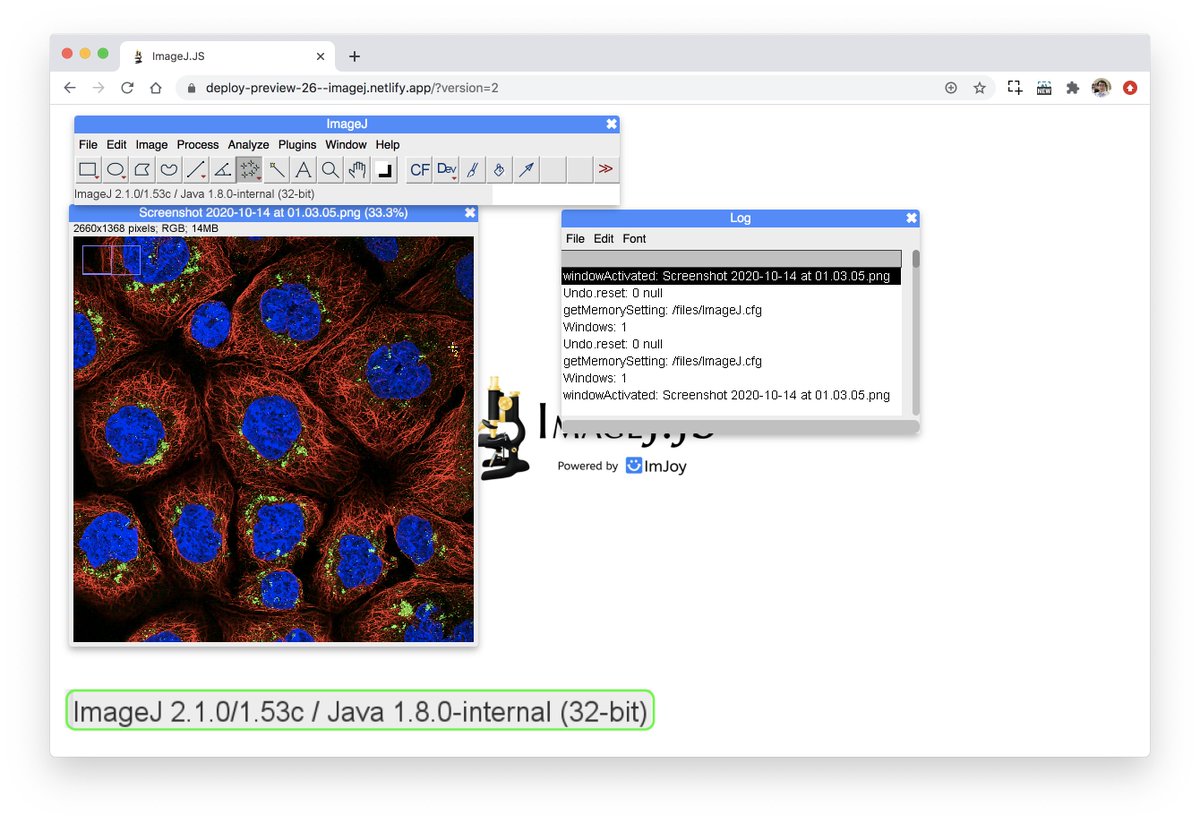
Task: Open the Dev developer menu tool
Action: pos(446,170)
